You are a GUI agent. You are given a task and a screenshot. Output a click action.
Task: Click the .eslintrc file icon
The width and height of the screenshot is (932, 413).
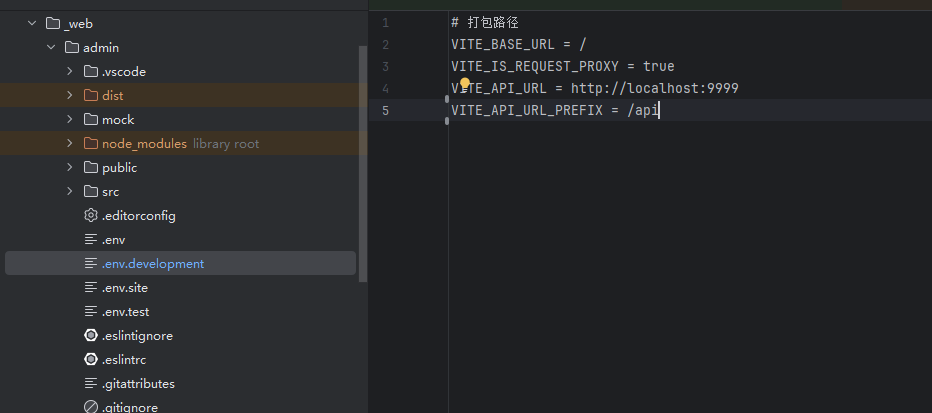coord(91,360)
